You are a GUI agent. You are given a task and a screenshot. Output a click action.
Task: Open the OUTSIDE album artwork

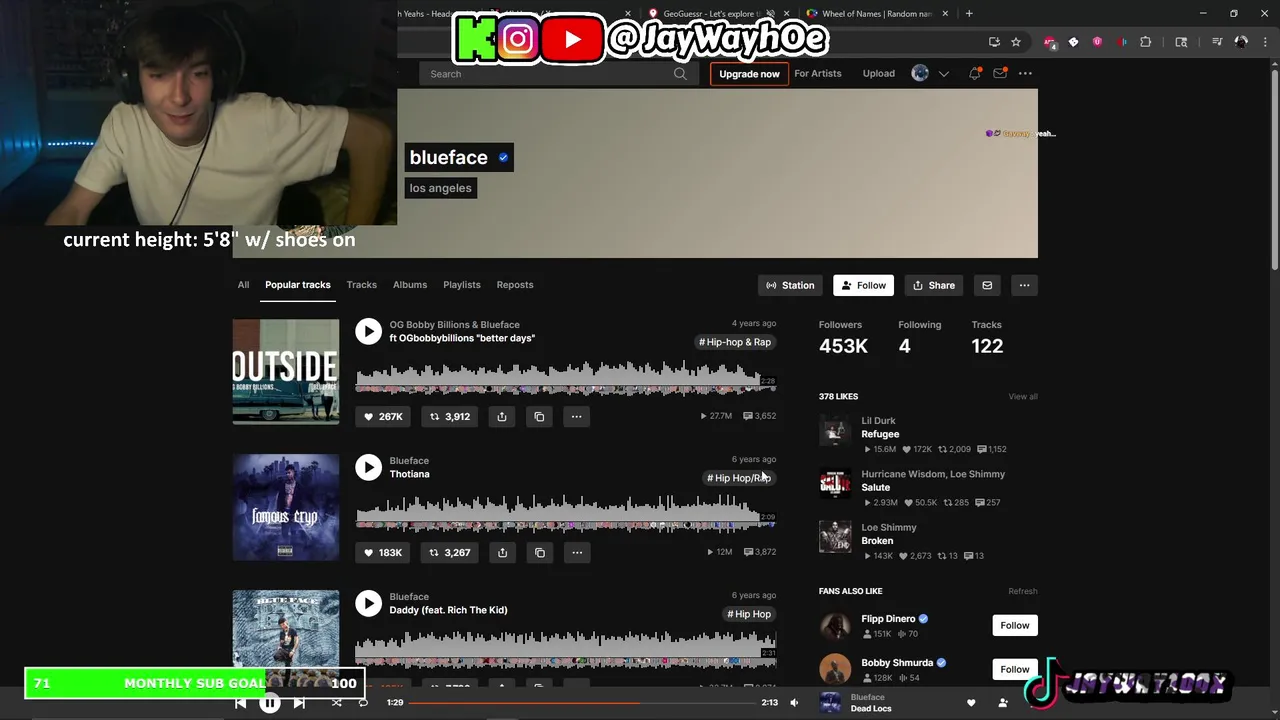[x=286, y=371]
